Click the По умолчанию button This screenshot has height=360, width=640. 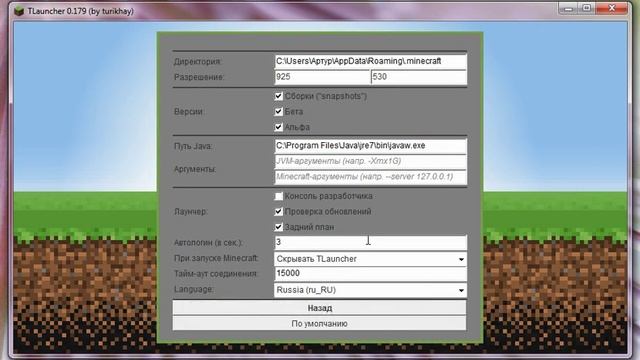(319, 323)
